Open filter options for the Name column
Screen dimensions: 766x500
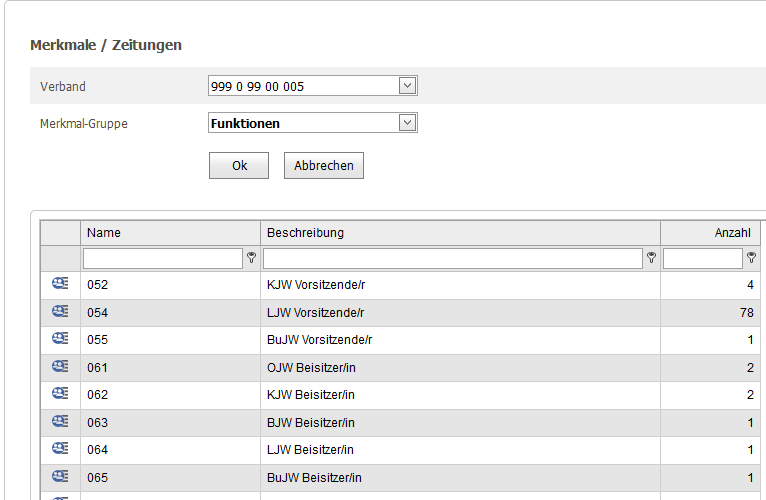pos(251,258)
